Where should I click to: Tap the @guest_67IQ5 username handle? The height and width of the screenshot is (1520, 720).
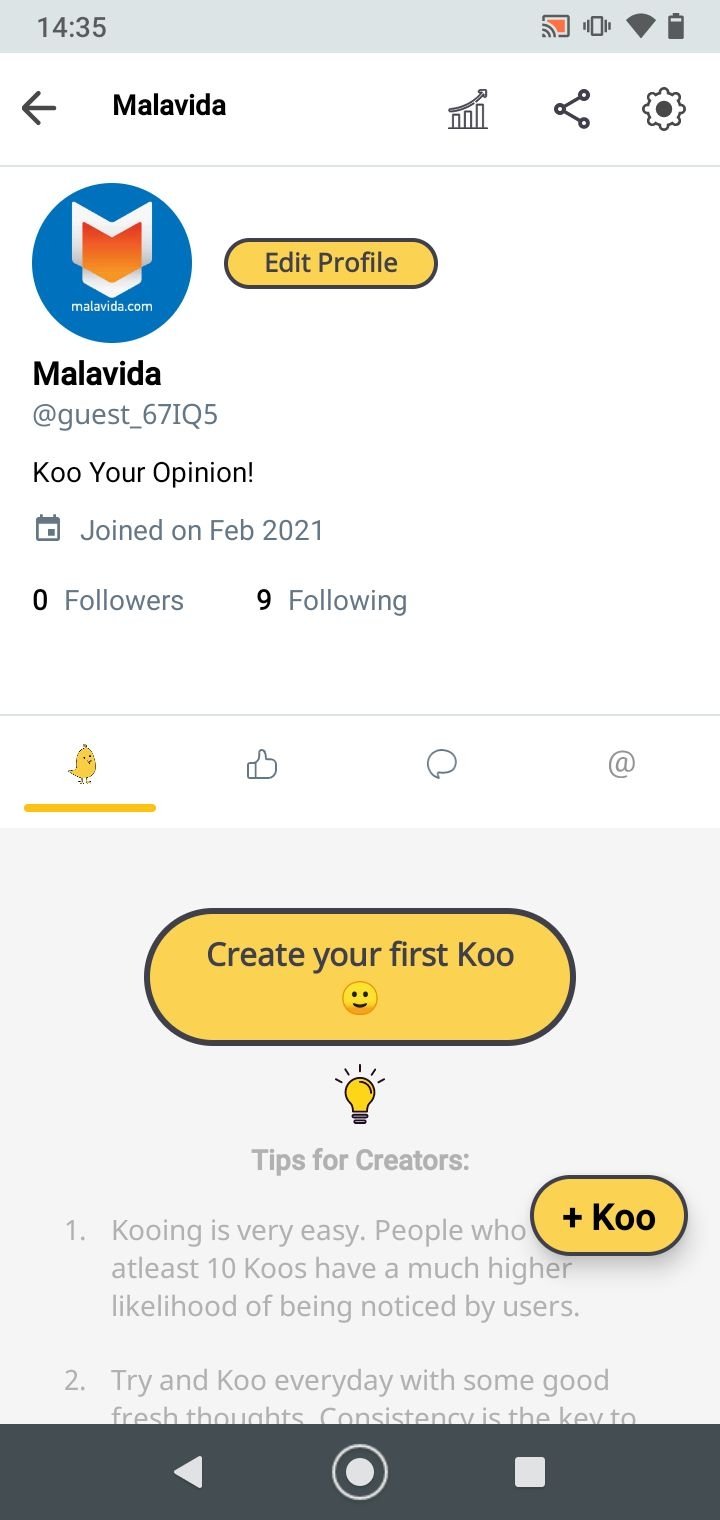(125, 415)
